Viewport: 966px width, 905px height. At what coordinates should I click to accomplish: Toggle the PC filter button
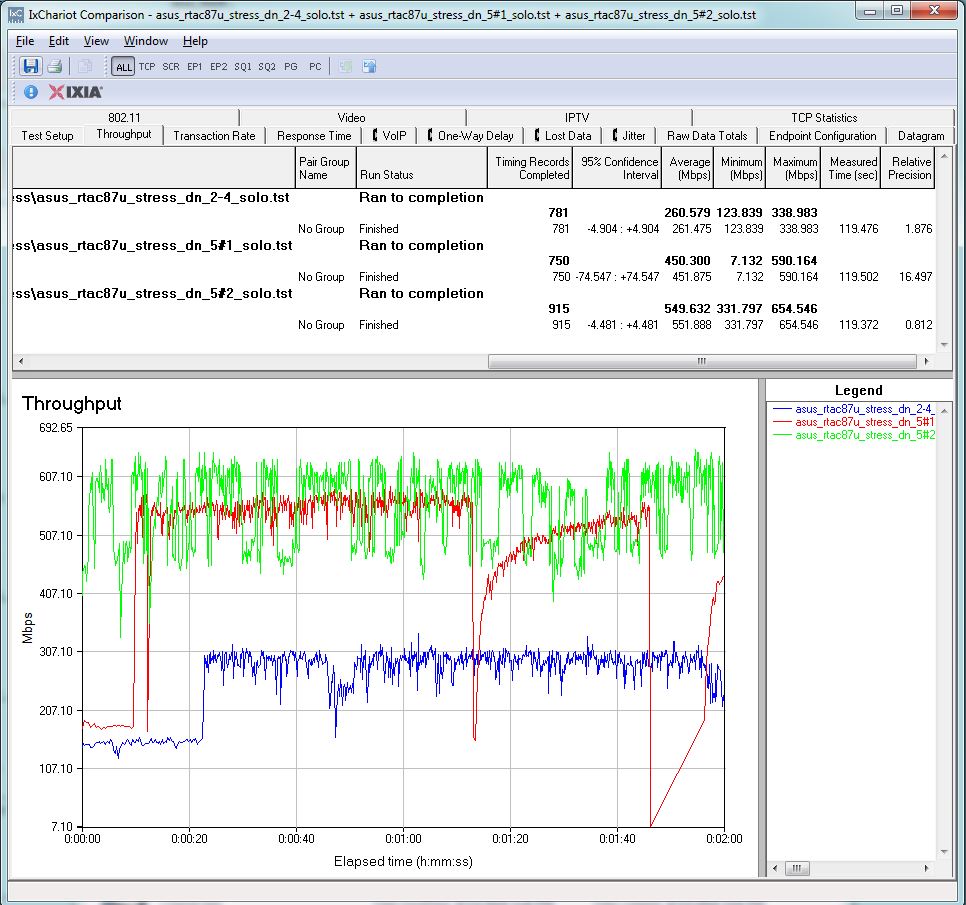315,67
